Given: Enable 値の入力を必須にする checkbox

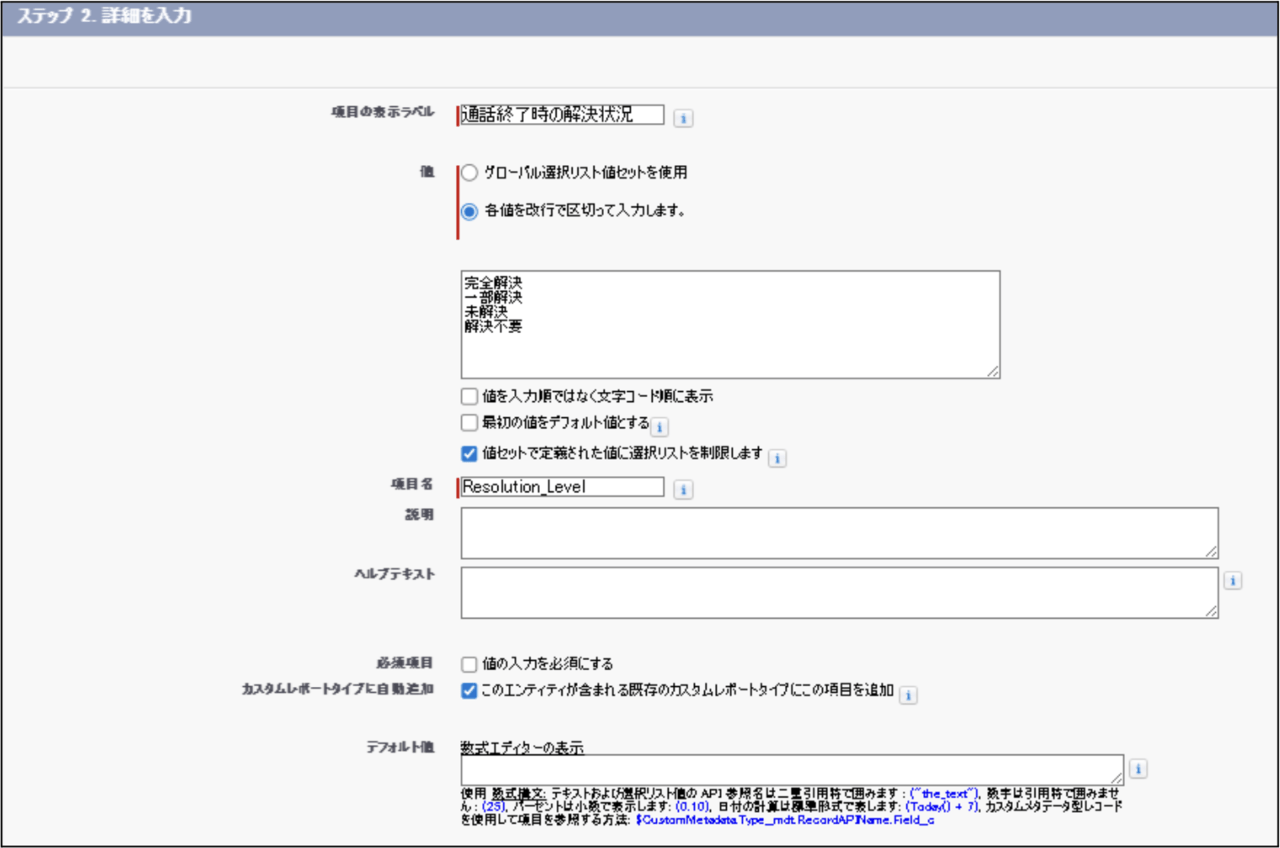Looking at the screenshot, I should (469, 663).
